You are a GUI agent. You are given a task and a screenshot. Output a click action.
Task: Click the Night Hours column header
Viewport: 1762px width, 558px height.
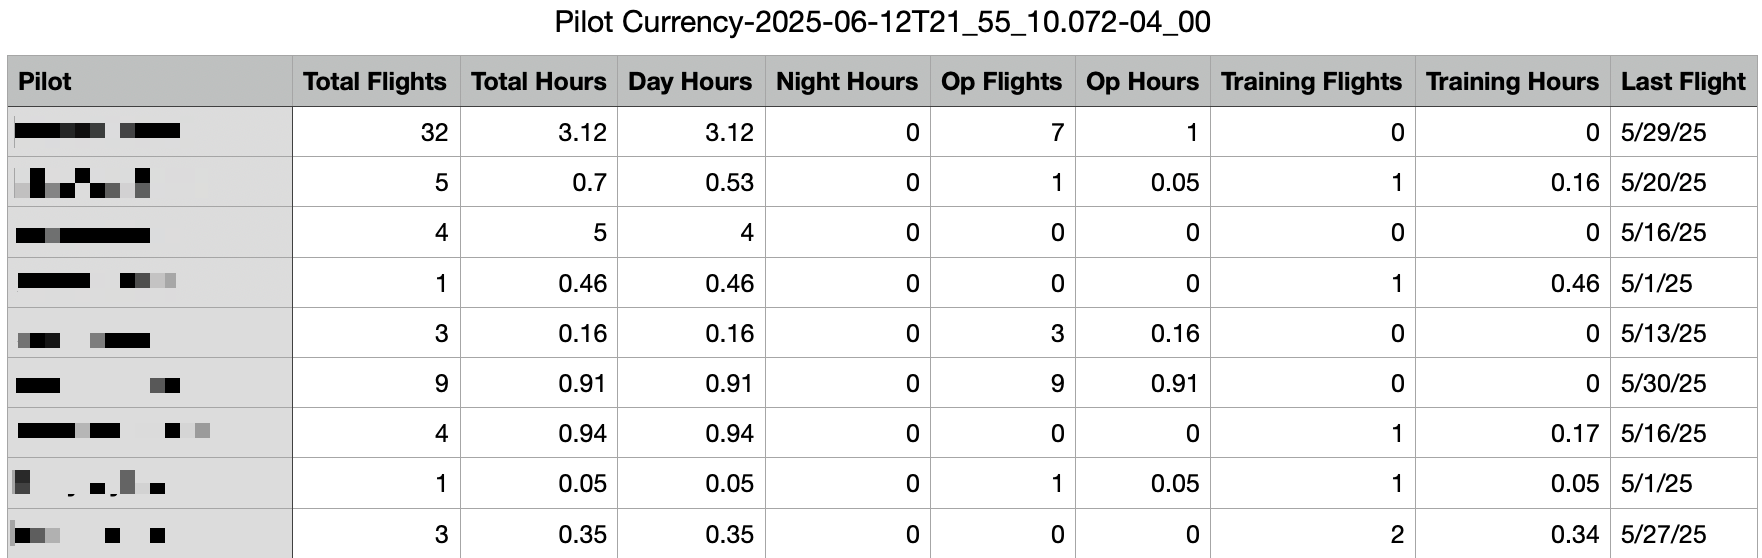(x=848, y=81)
